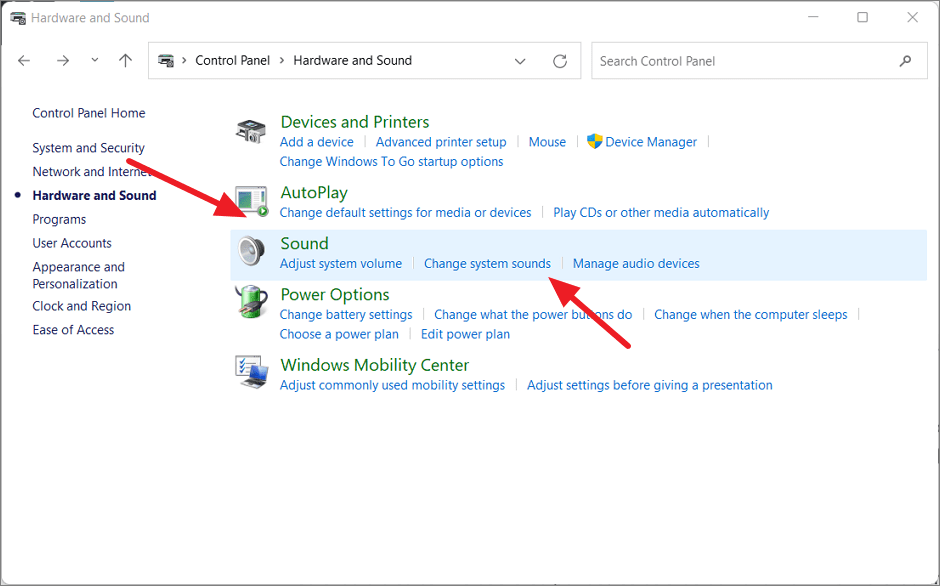The width and height of the screenshot is (940, 586).
Task: Click the AutoPlay CD icon
Action: click(x=250, y=197)
